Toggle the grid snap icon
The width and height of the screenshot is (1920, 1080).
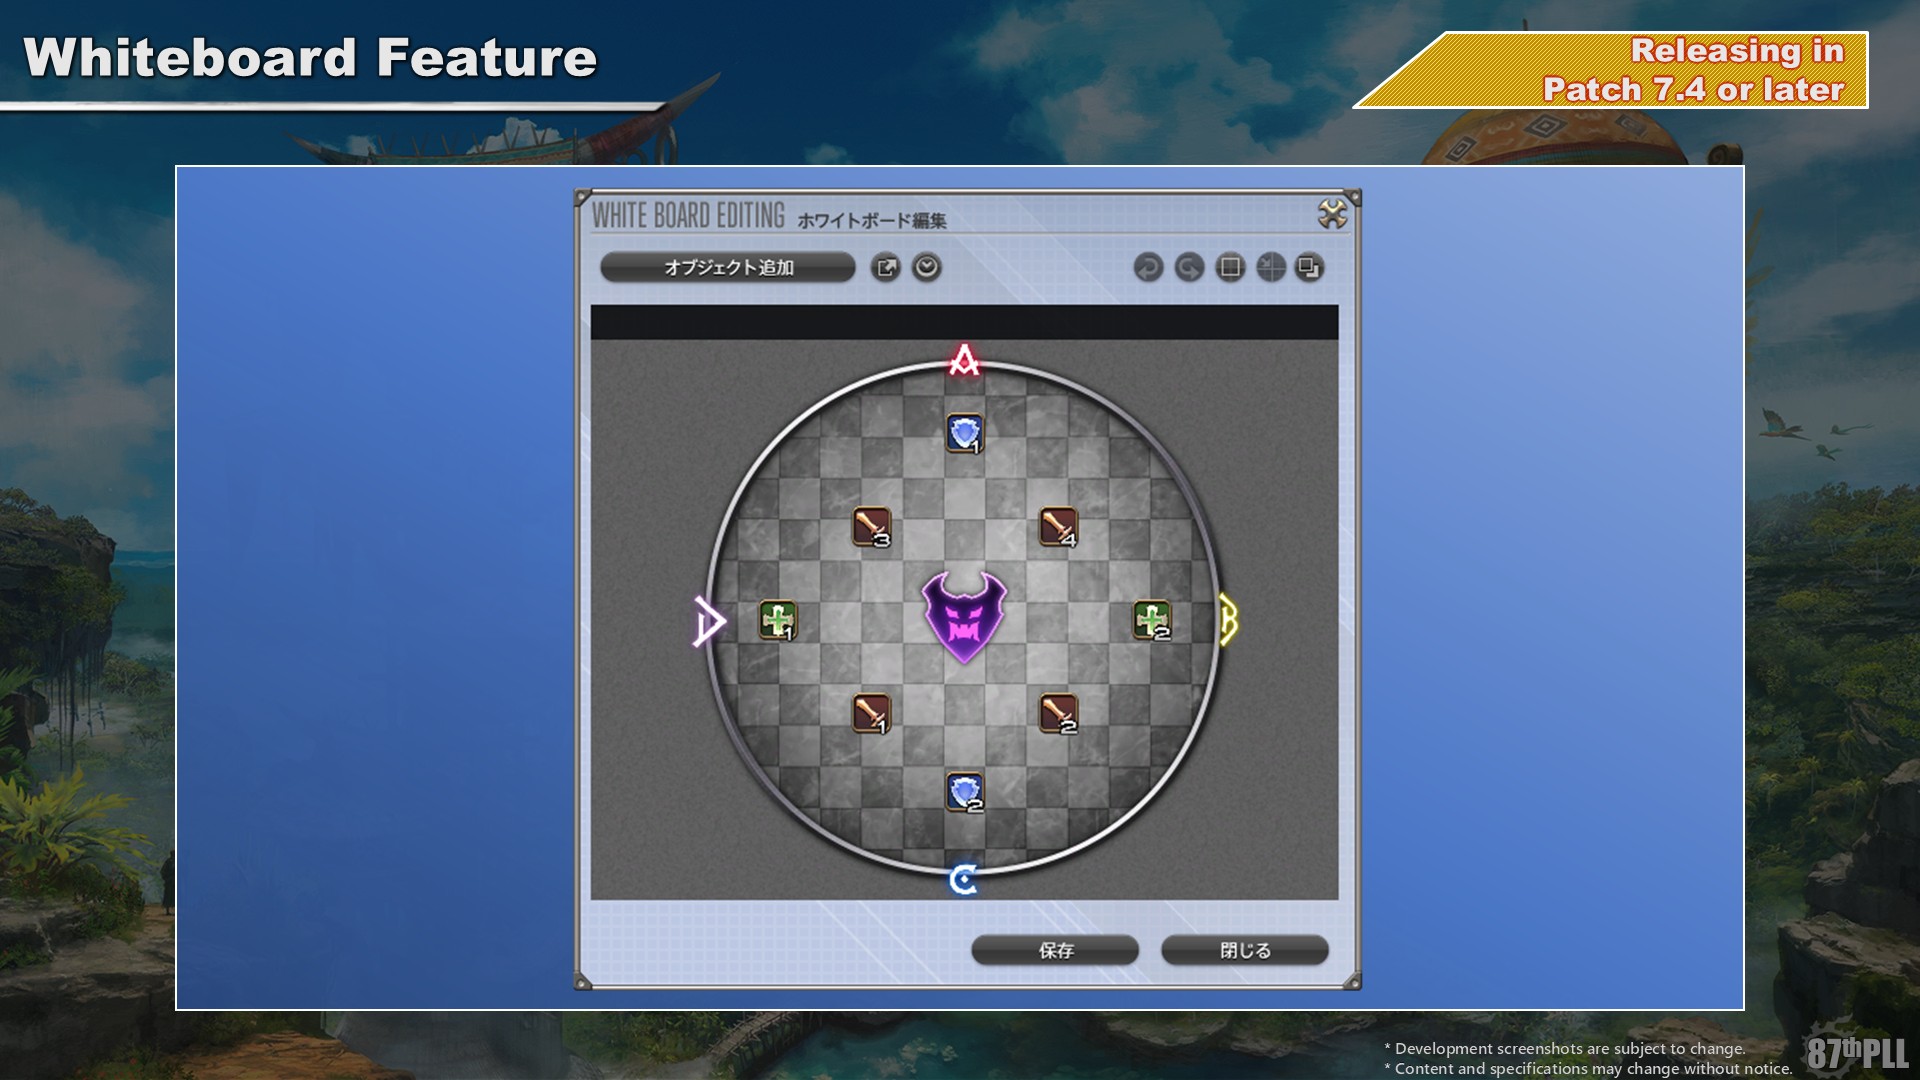click(x=1270, y=267)
